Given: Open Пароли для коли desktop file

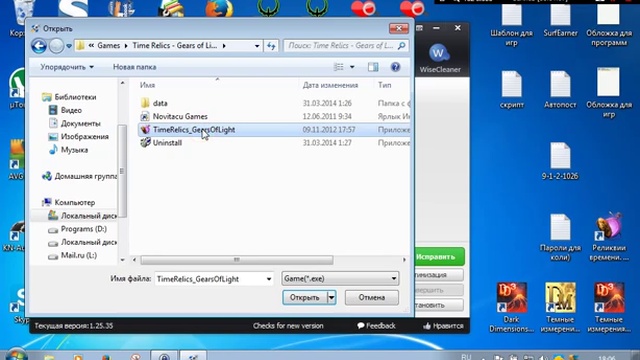Looking at the screenshot, I should pos(560,238).
